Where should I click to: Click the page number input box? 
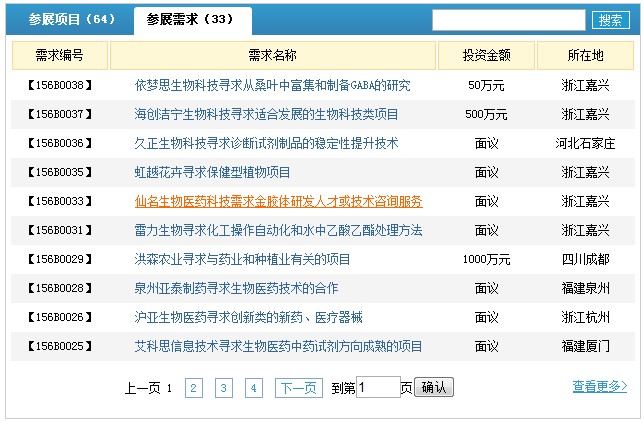tap(378, 387)
